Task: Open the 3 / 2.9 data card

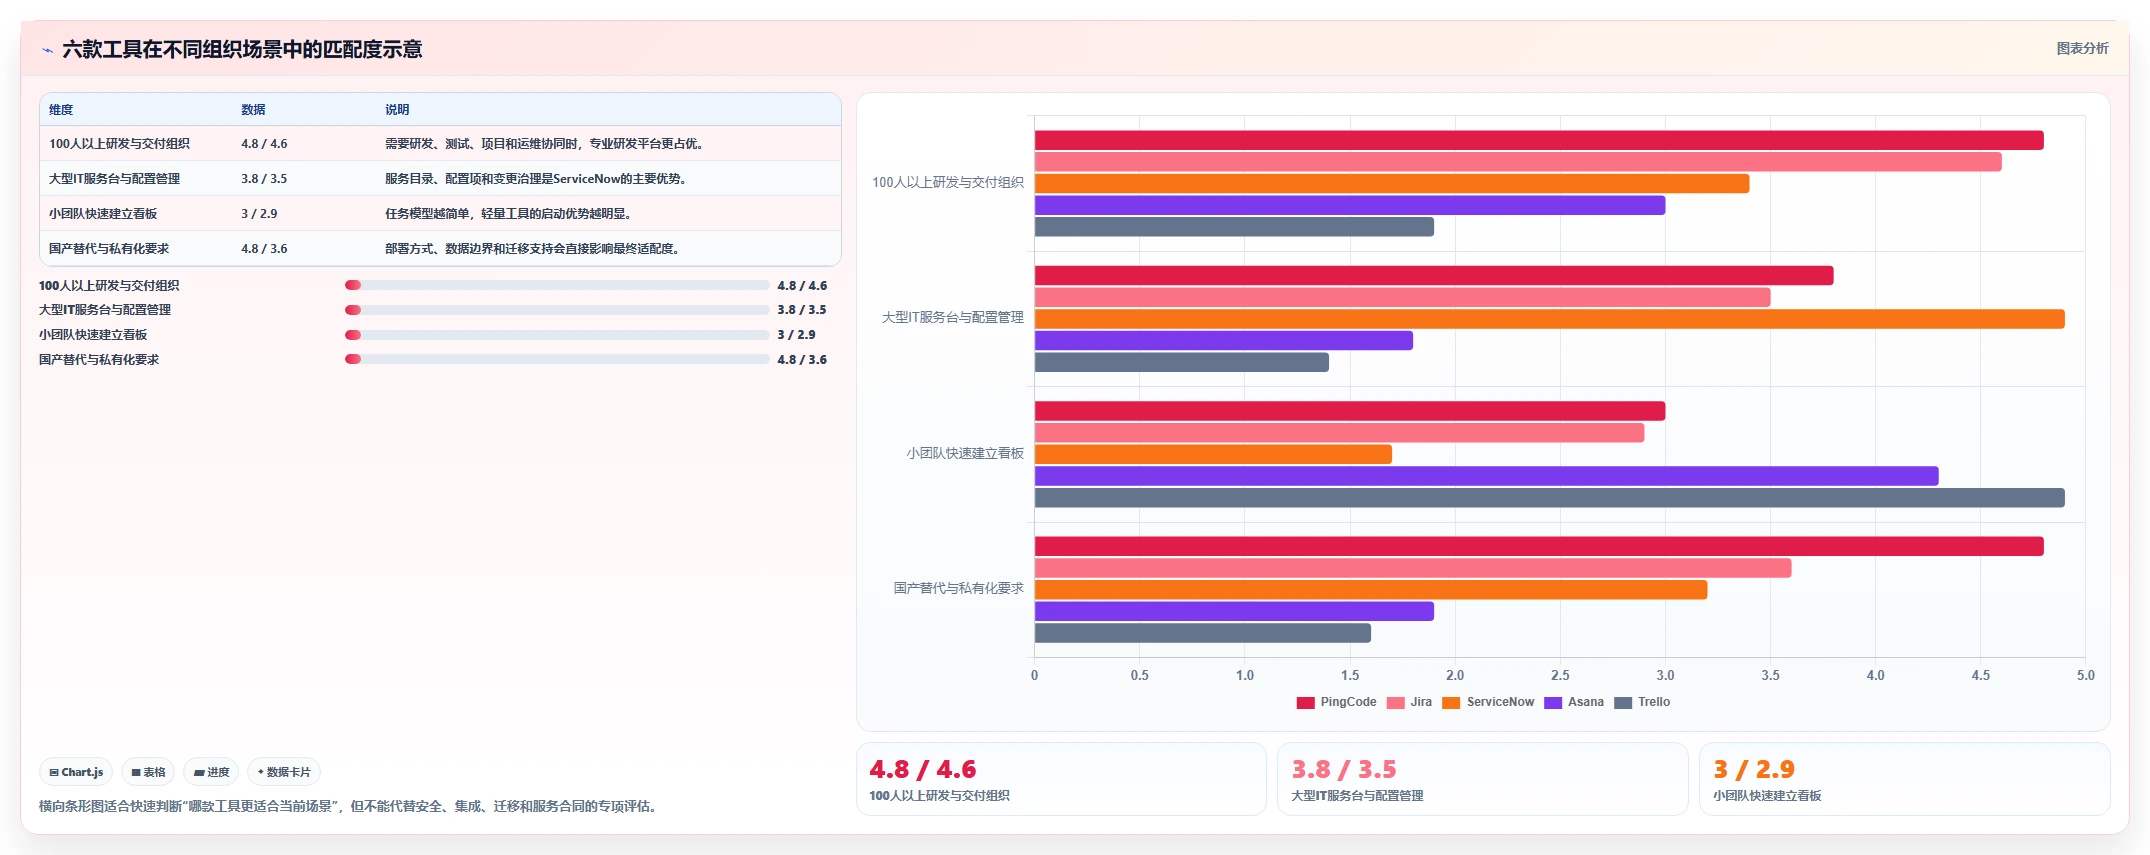Action: [x=1905, y=779]
